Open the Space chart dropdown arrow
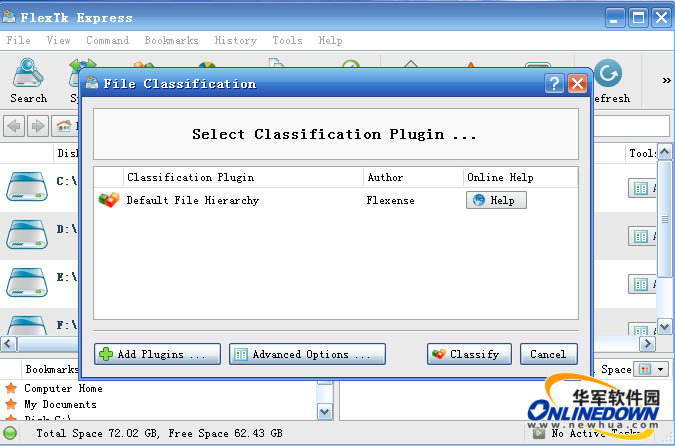675x446 pixels. tap(661, 369)
